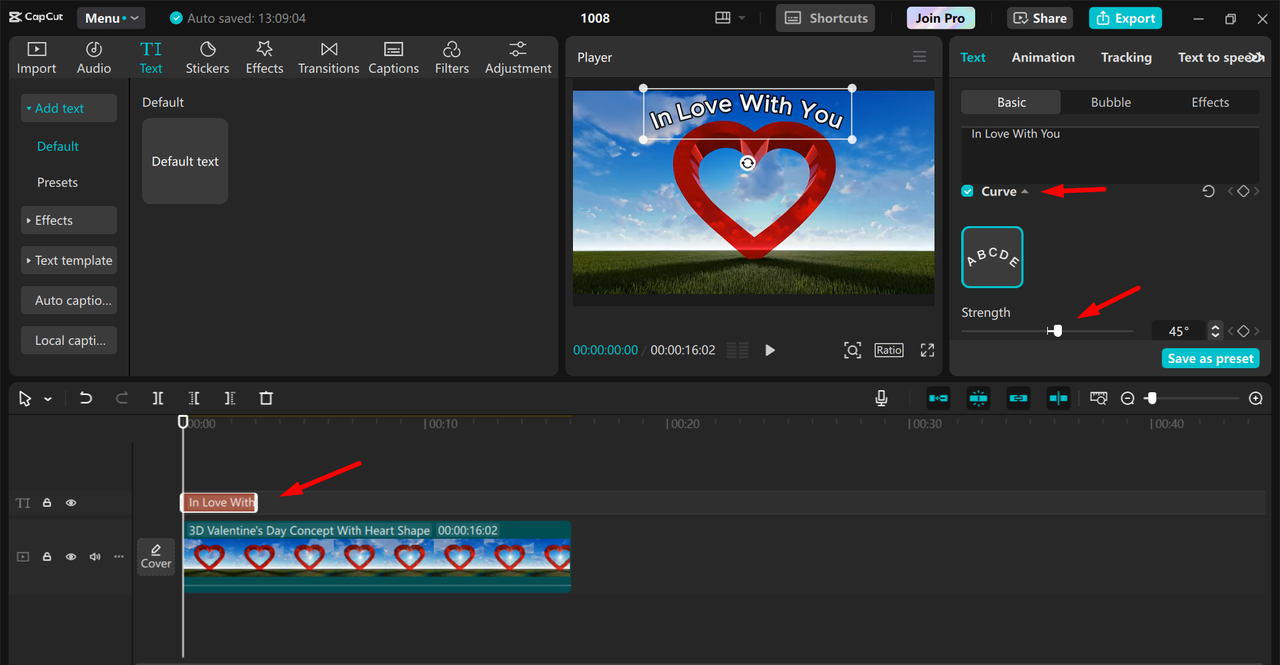The width and height of the screenshot is (1280, 665).
Task: Zoom out the timeline
Action: pos(1128,398)
